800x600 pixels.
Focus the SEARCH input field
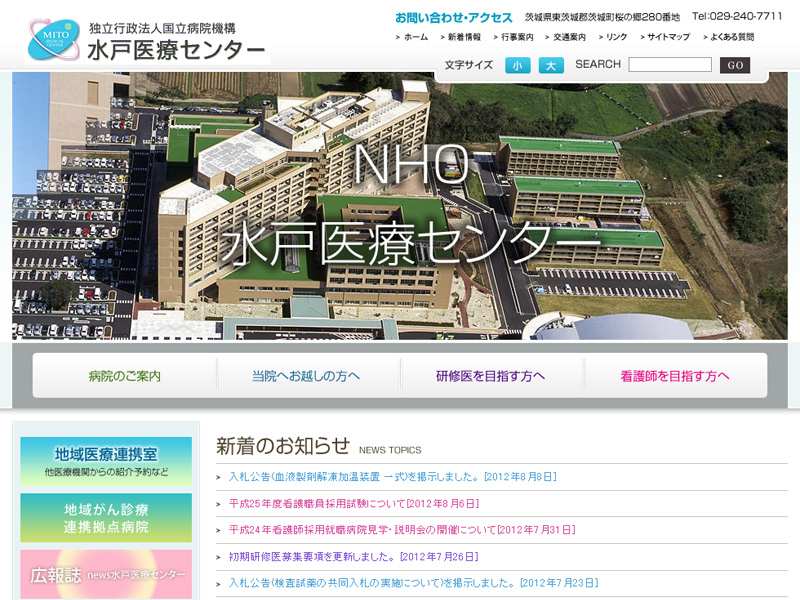pos(670,65)
